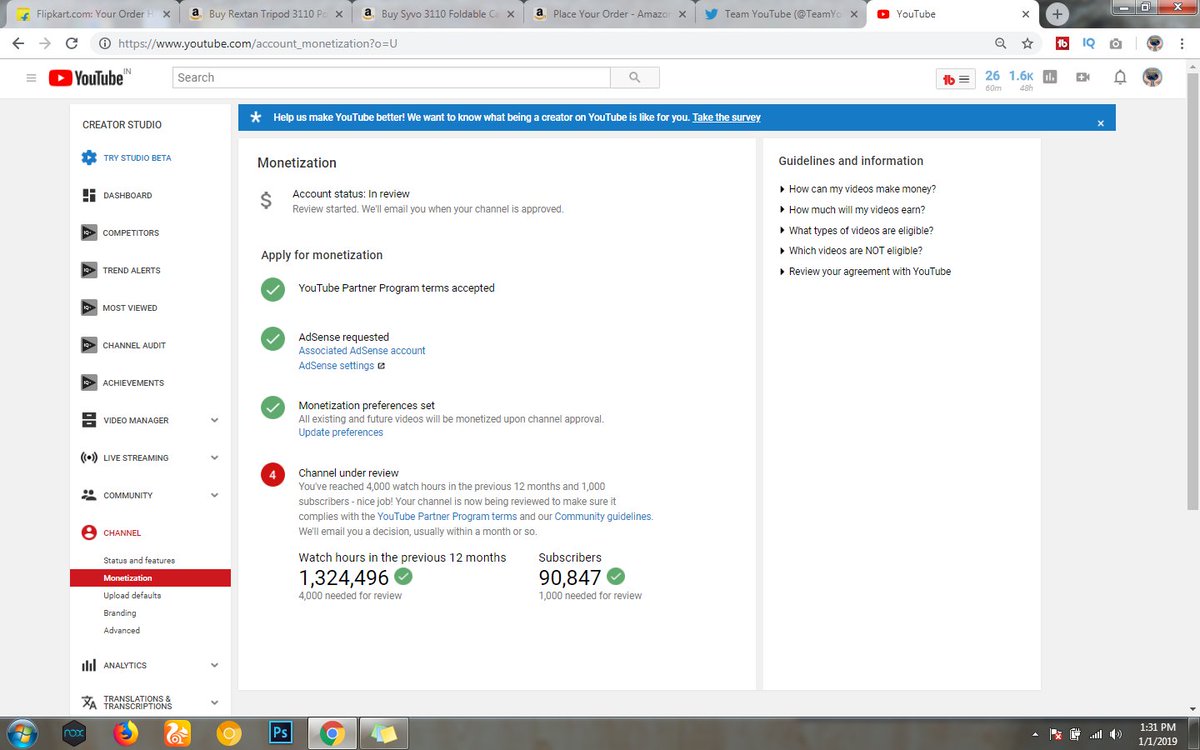
Task: Open the Take the survey link
Action: tap(726, 117)
